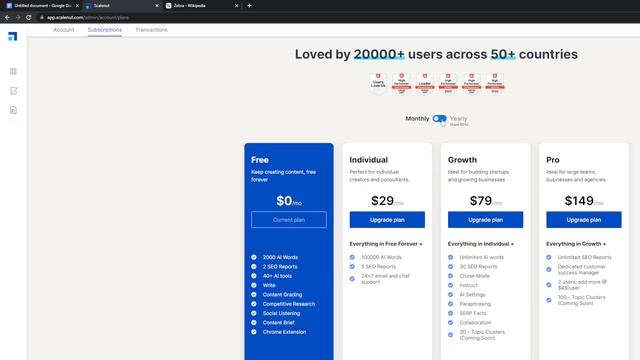Image resolution: width=640 pixels, height=360 pixels.
Task: Click the browser back arrow
Action: (x=7, y=17)
